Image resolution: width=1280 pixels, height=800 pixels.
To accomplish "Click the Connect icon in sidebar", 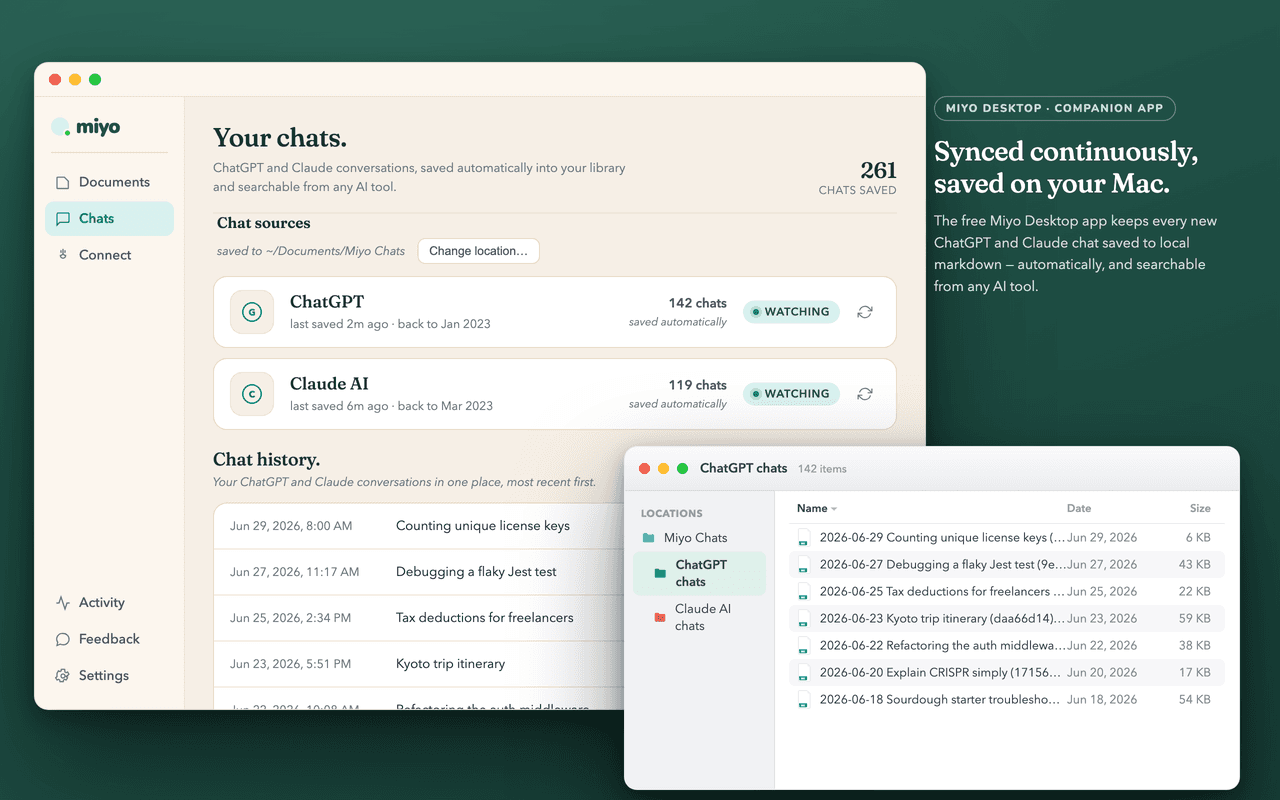I will click(62, 255).
